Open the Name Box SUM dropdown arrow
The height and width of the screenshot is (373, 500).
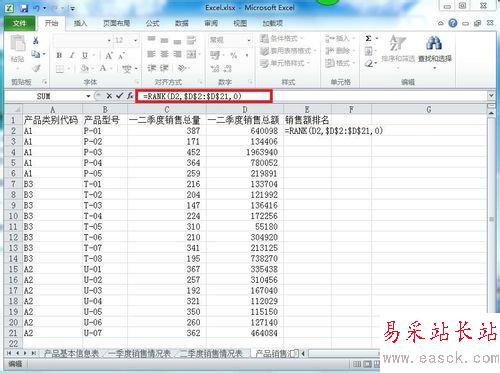(88, 96)
